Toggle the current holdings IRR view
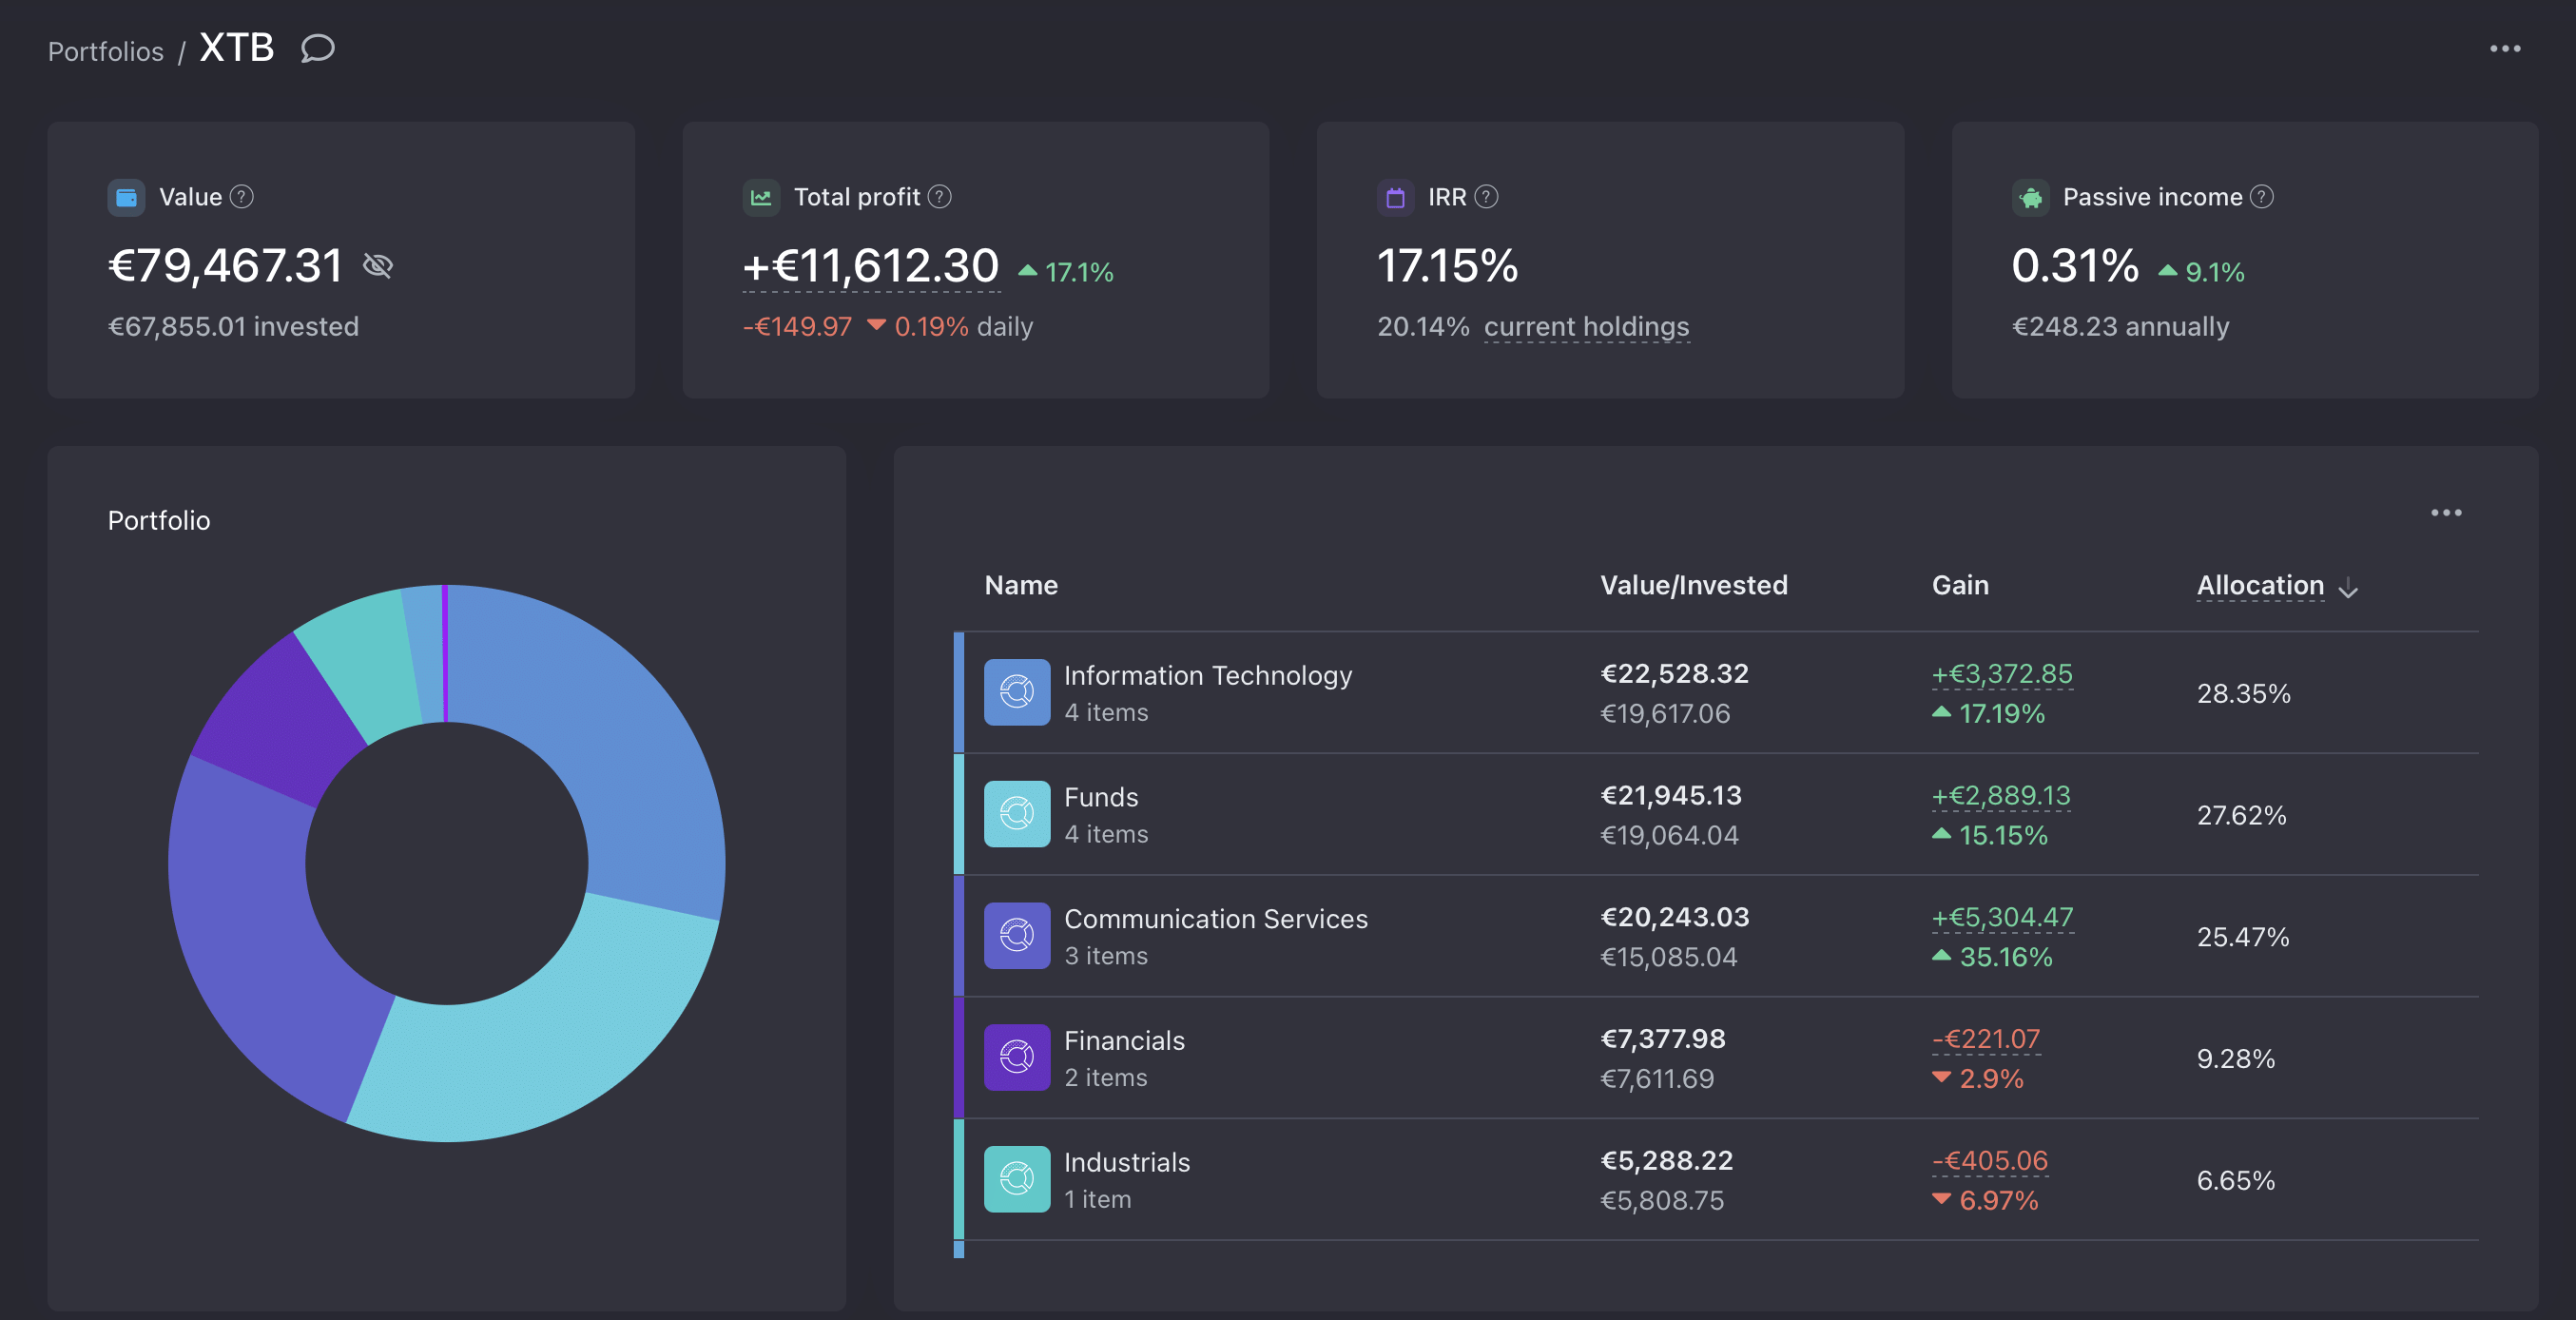Screen dimensions: 2576x1320 (1585, 327)
